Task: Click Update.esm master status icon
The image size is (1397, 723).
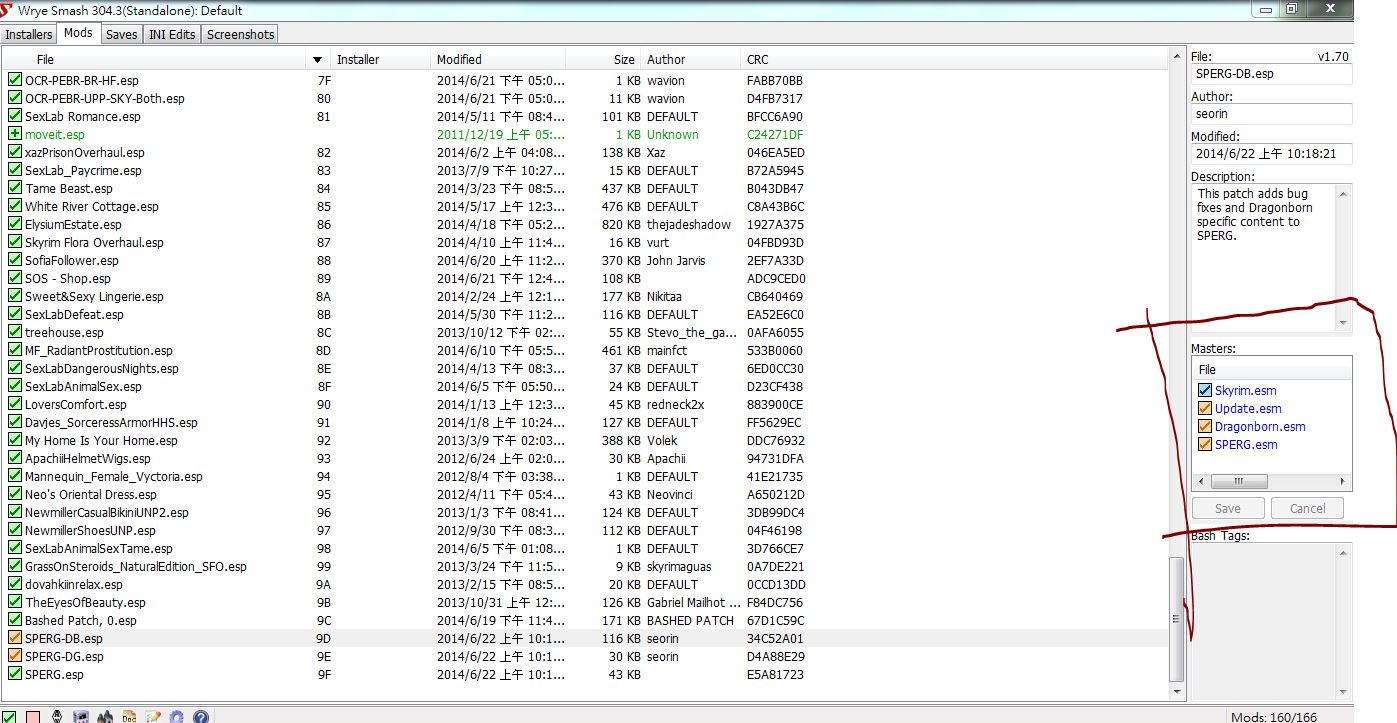Action: point(1204,408)
